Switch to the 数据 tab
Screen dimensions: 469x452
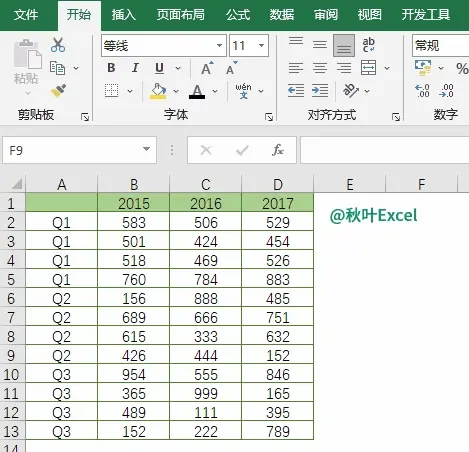pyautogui.click(x=282, y=15)
